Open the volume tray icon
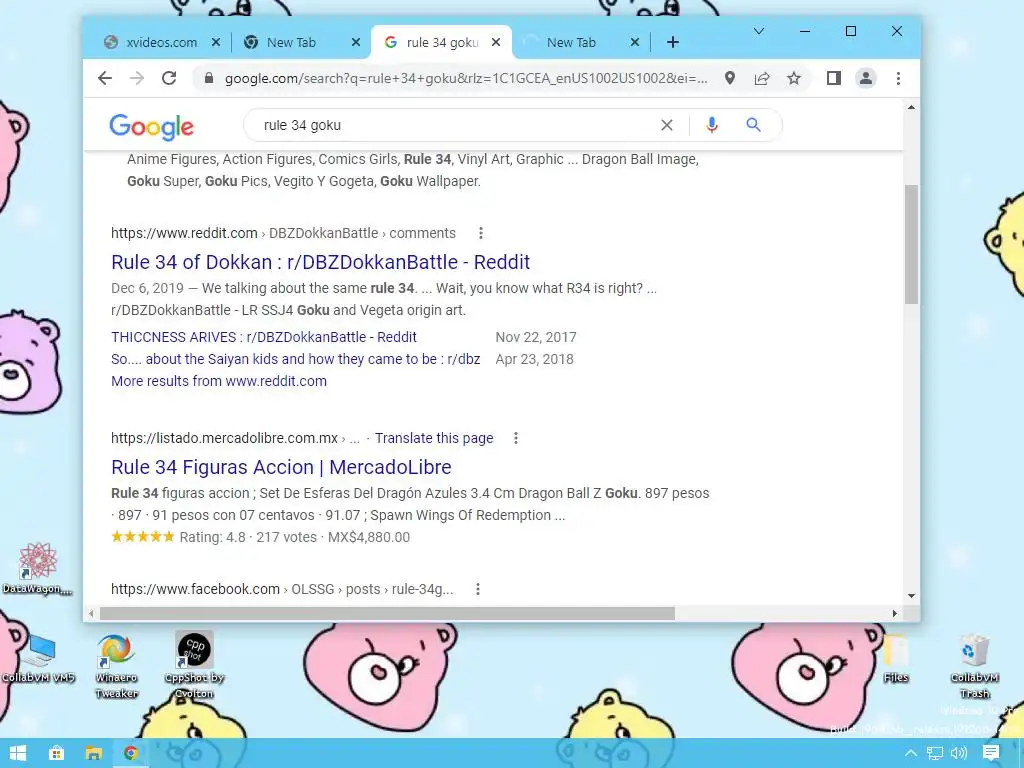1024x768 pixels. tap(959, 754)
